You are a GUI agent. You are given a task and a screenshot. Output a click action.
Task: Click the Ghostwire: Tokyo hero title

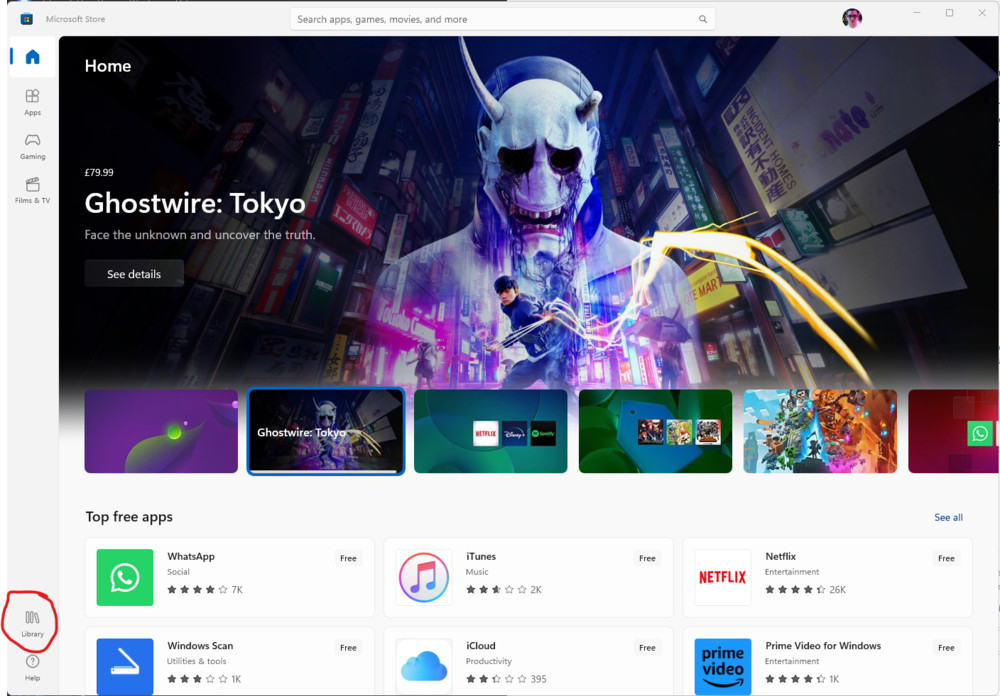(x=195, y=204)
